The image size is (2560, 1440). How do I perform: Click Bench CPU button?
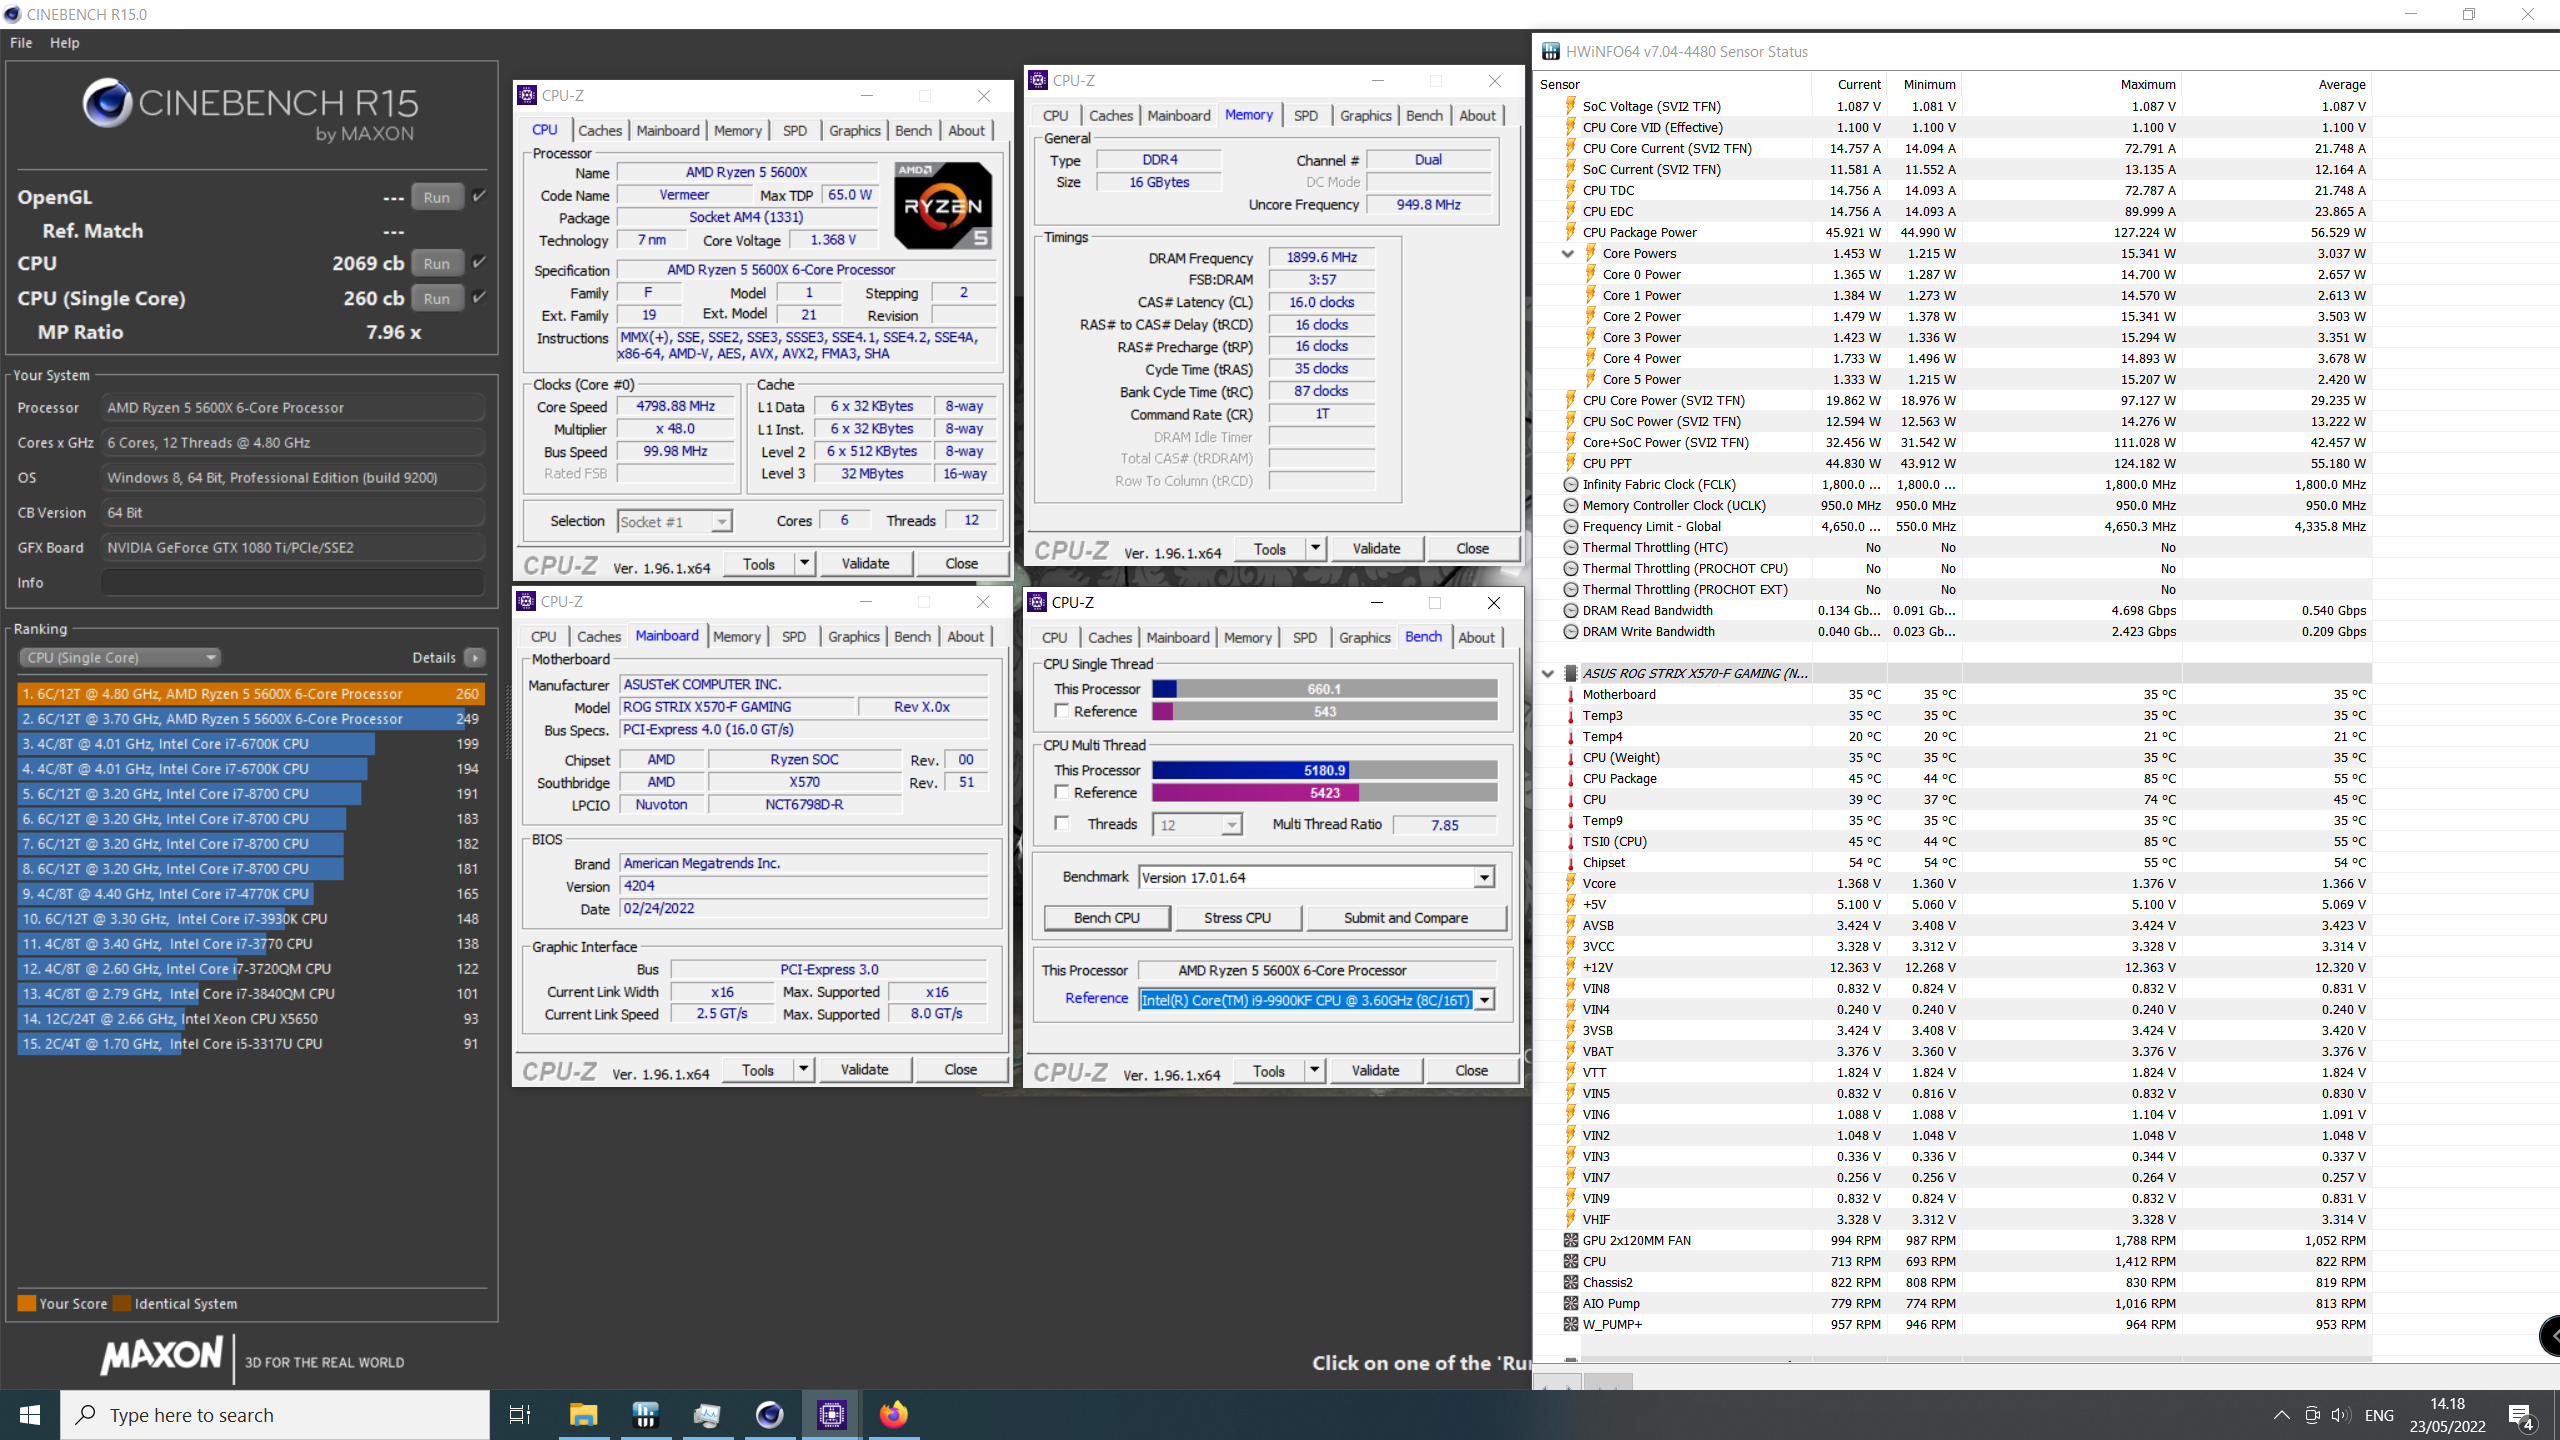1107,918
